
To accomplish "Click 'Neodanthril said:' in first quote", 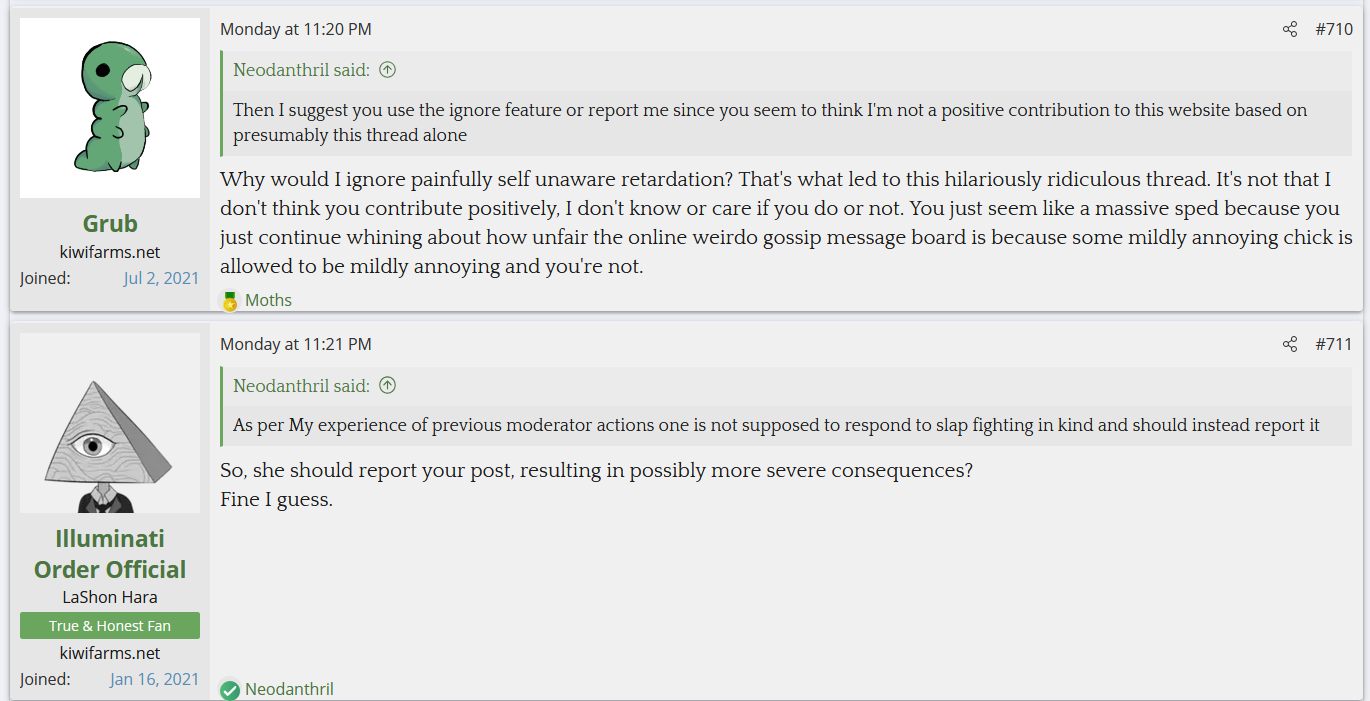I will 301,70.
